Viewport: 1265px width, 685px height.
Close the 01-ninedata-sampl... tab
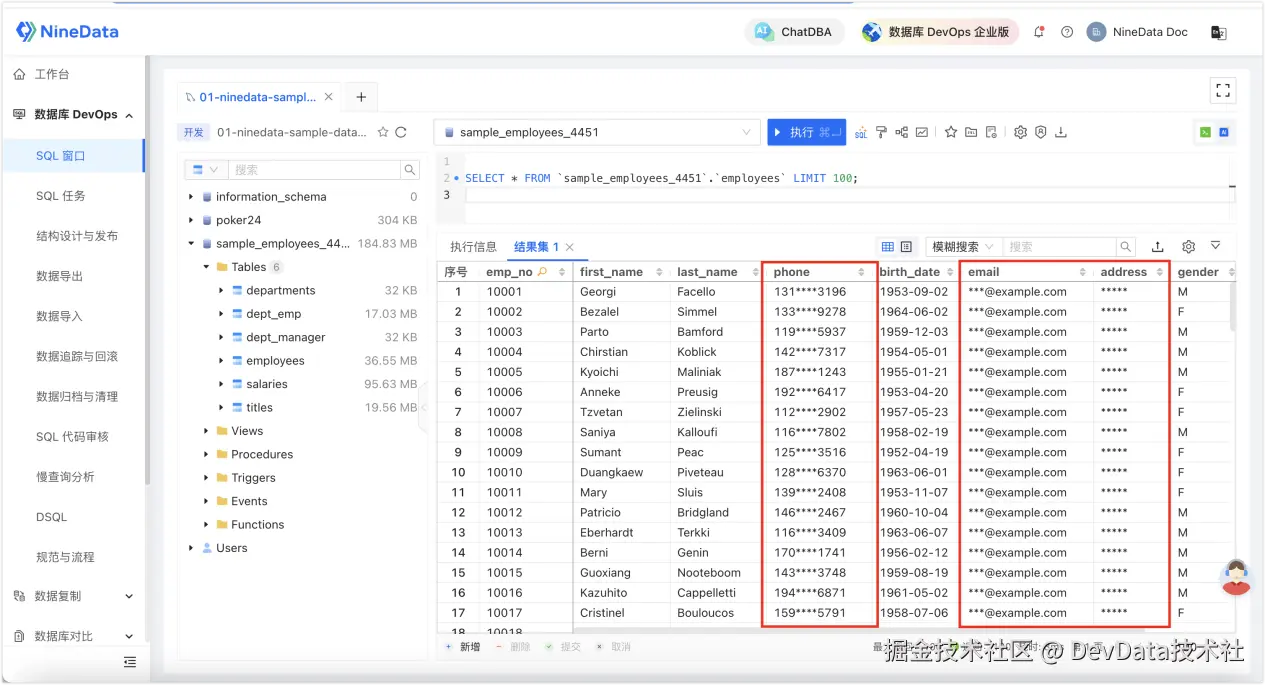[x=330, y=97]
